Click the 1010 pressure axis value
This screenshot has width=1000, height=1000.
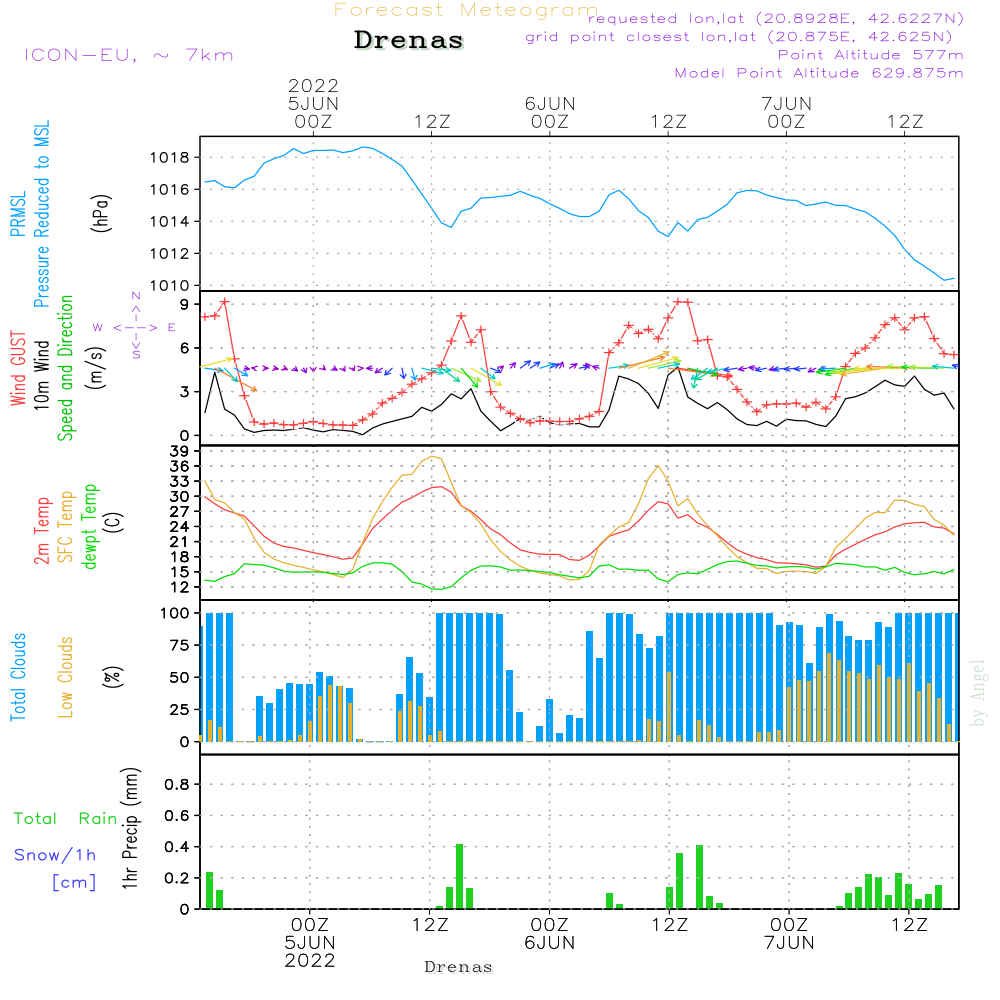(170, 286)
